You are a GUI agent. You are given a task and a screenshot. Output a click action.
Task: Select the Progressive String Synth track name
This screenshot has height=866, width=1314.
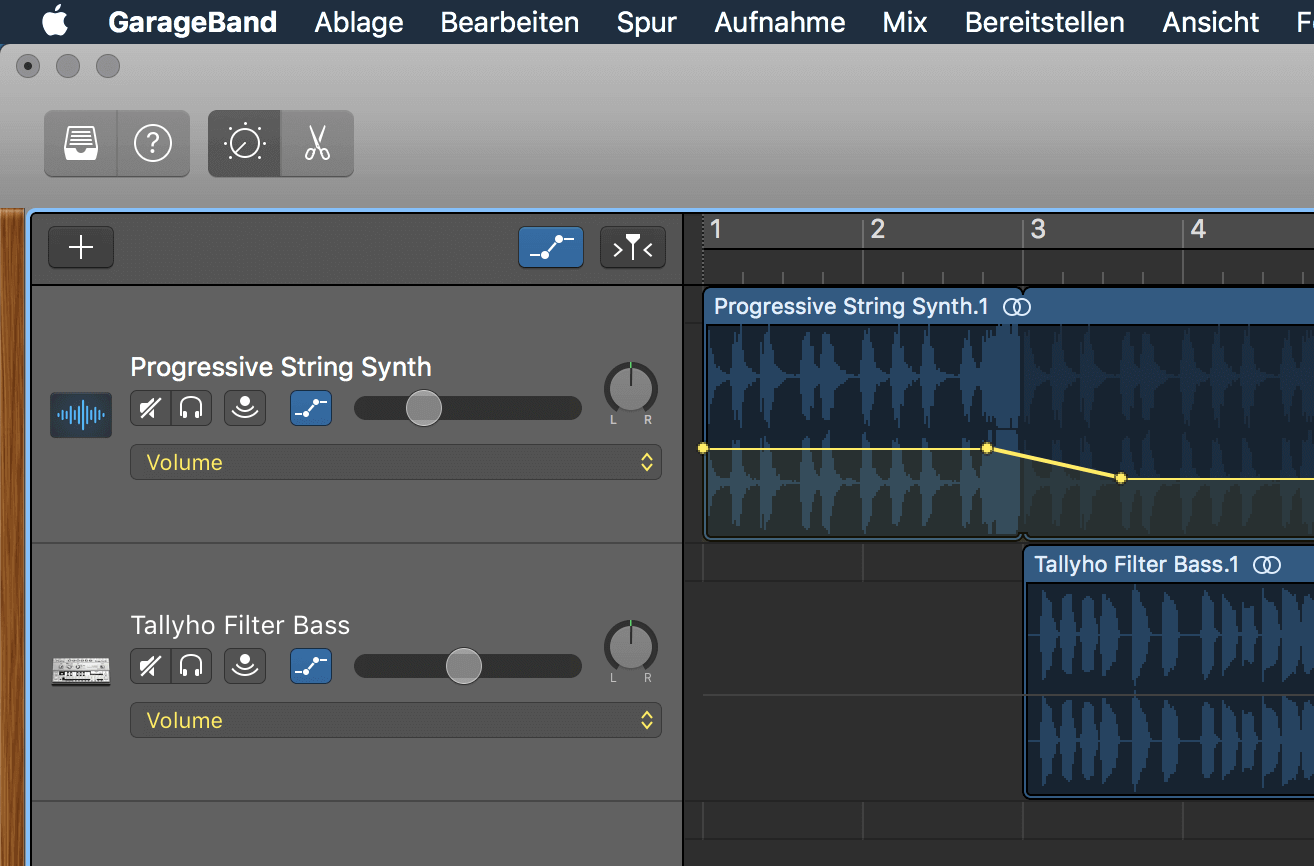(x=281, y=367)
